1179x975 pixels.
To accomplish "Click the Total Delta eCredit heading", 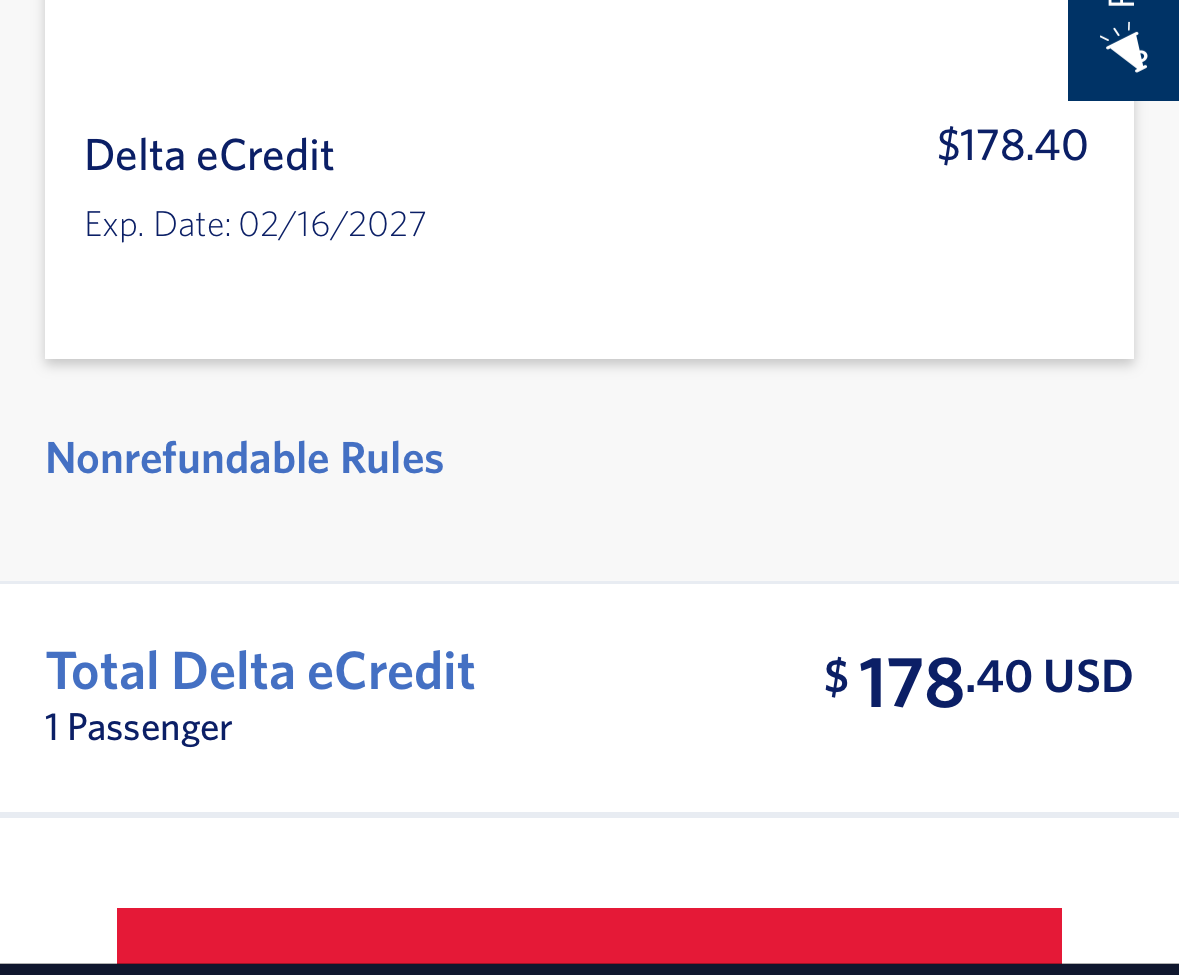I will (260, 670).
